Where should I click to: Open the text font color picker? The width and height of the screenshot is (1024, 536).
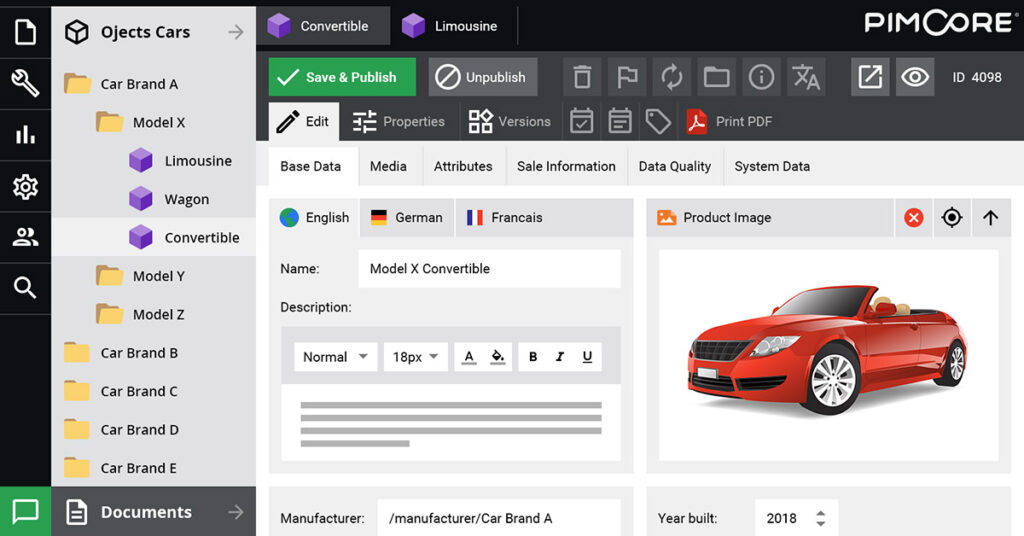[x=469, y=357]
